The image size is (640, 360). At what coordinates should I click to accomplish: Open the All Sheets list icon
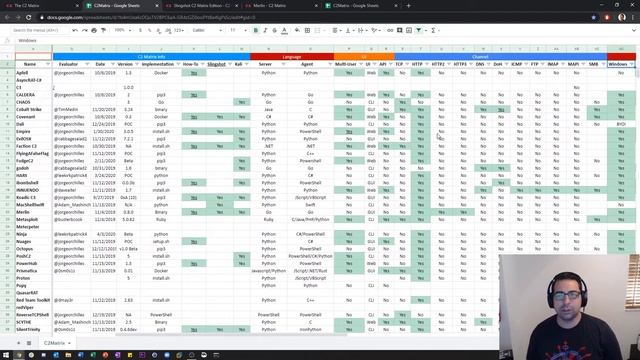pos(29,343)
